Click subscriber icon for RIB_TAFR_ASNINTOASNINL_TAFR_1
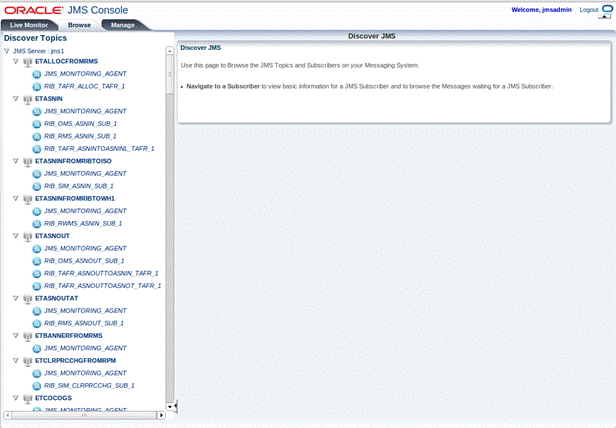 coord(37,149)
